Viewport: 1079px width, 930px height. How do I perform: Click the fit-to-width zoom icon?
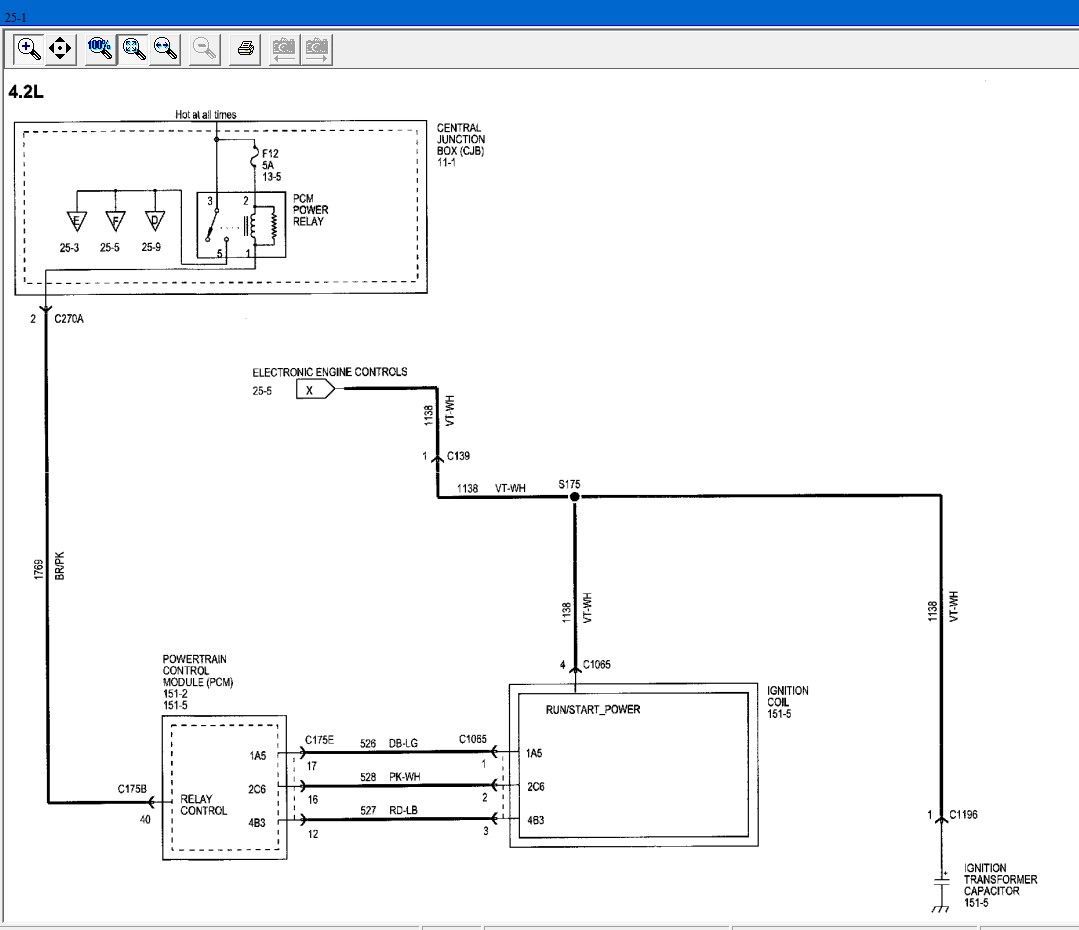point(165,48)
